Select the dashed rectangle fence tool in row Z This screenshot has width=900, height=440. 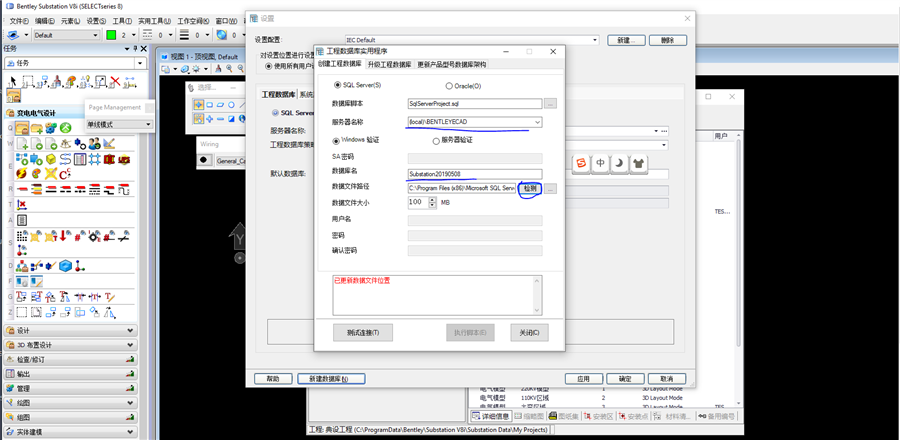point(22,312)
